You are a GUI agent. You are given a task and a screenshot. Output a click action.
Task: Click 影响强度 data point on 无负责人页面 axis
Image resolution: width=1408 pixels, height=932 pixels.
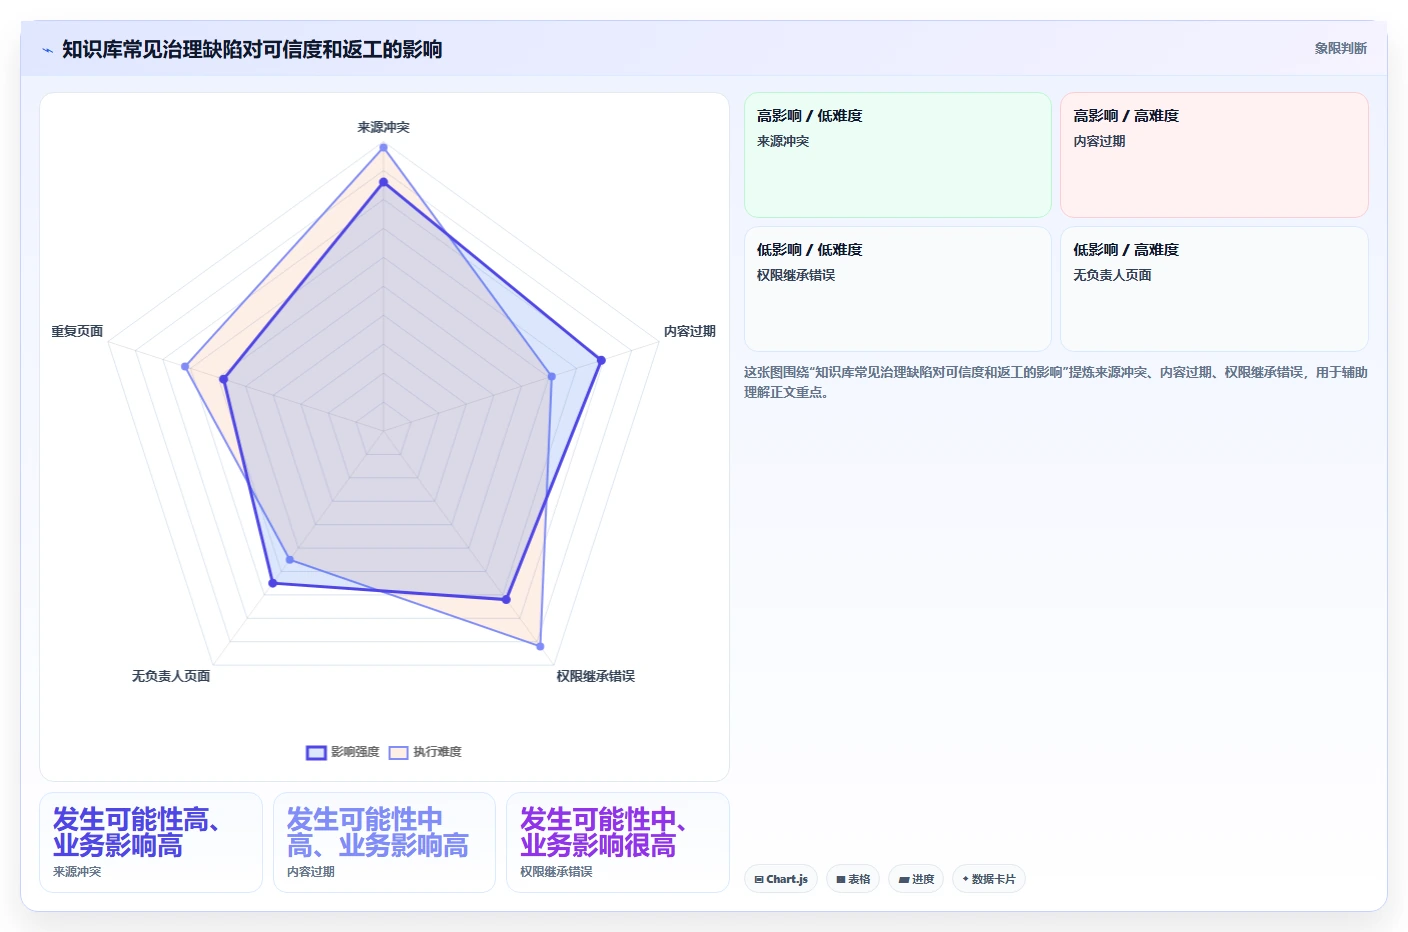point(272,583)
